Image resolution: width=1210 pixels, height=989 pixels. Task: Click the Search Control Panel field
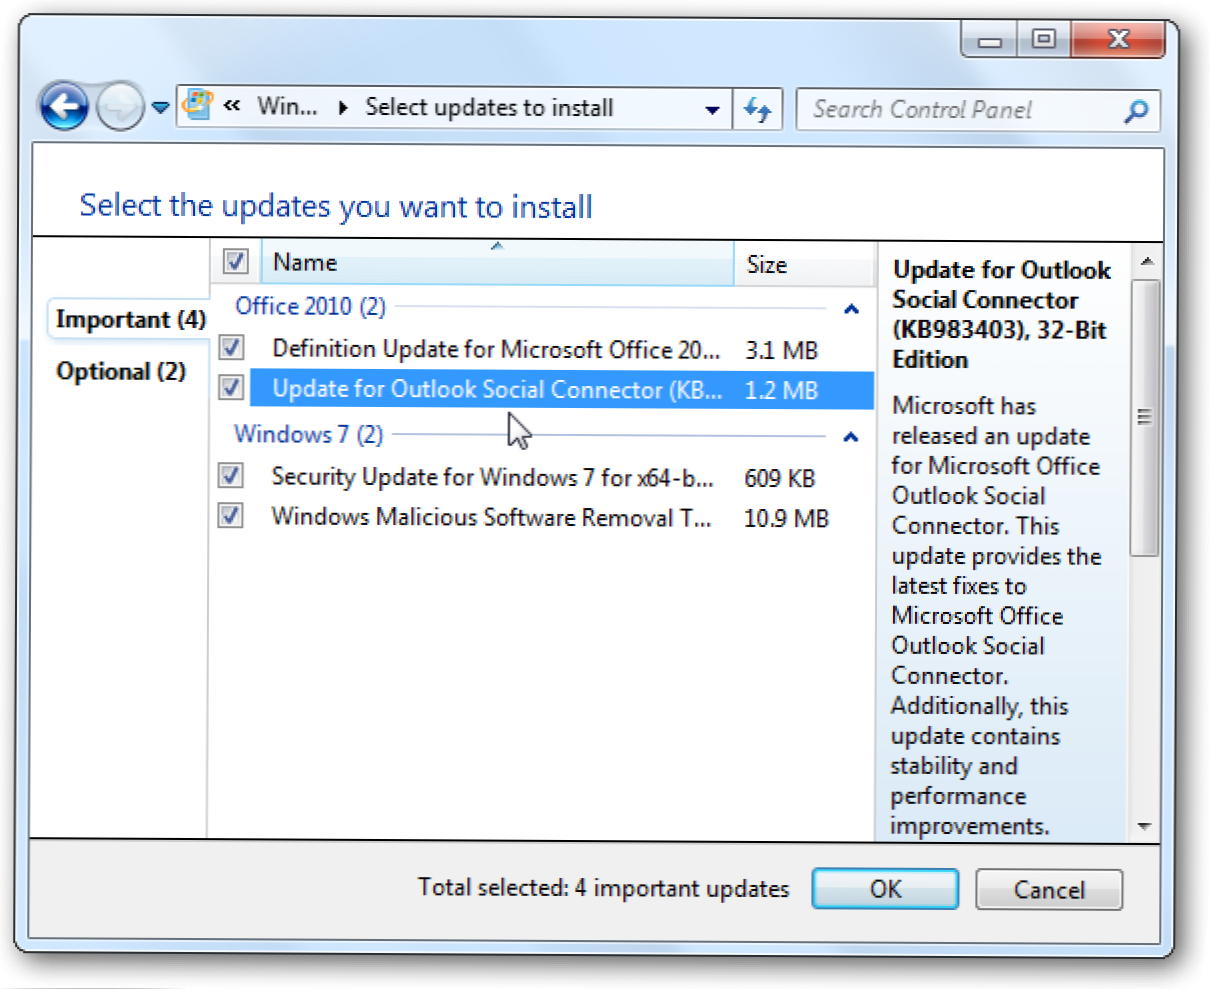point(960,110)
